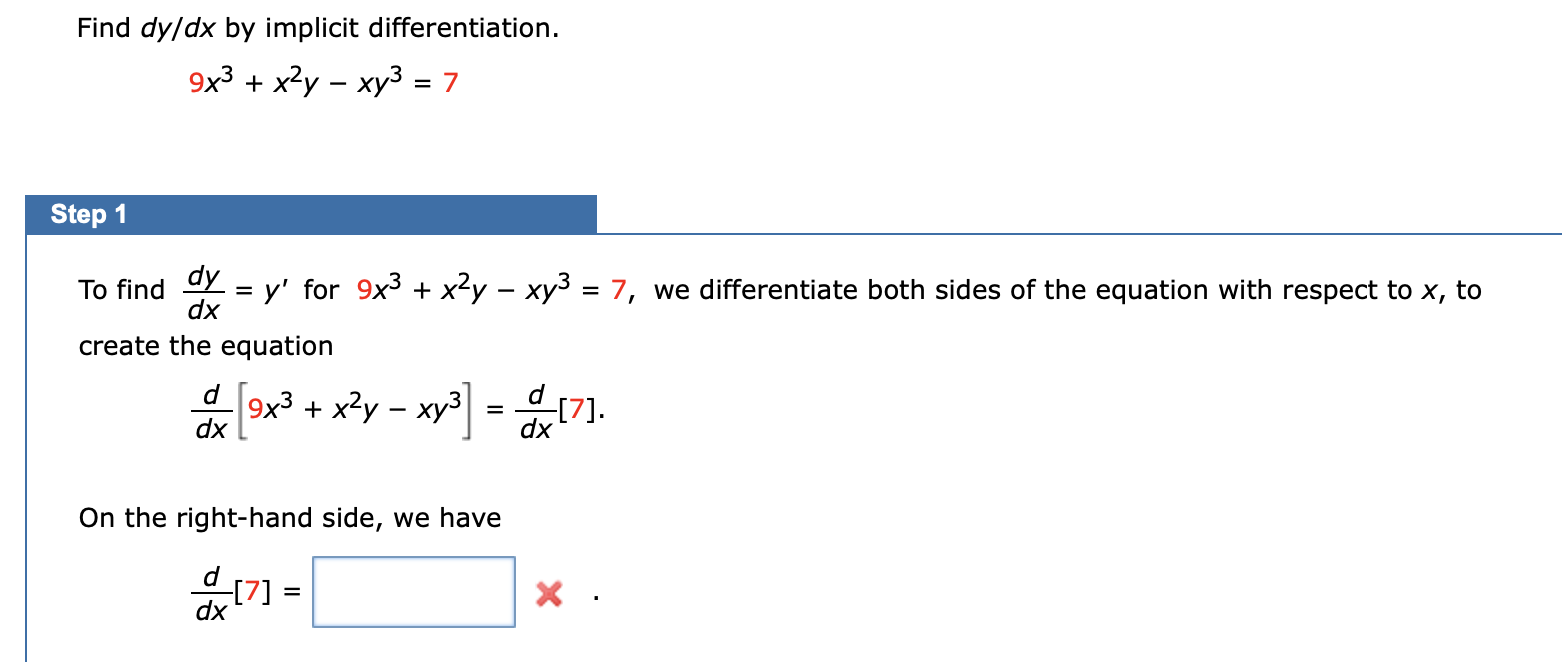The width and height of the screenshot is (1562, 662).
Task: Click the y' symbol in Step 1
Action: (x=276, y=291)
